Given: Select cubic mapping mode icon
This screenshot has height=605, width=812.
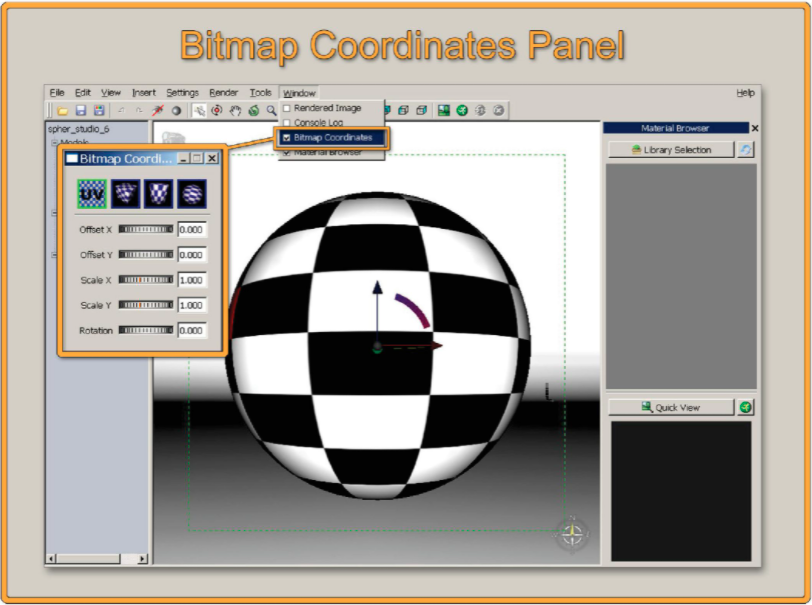Looking at the screenshot, I should (x=125, y=194).
